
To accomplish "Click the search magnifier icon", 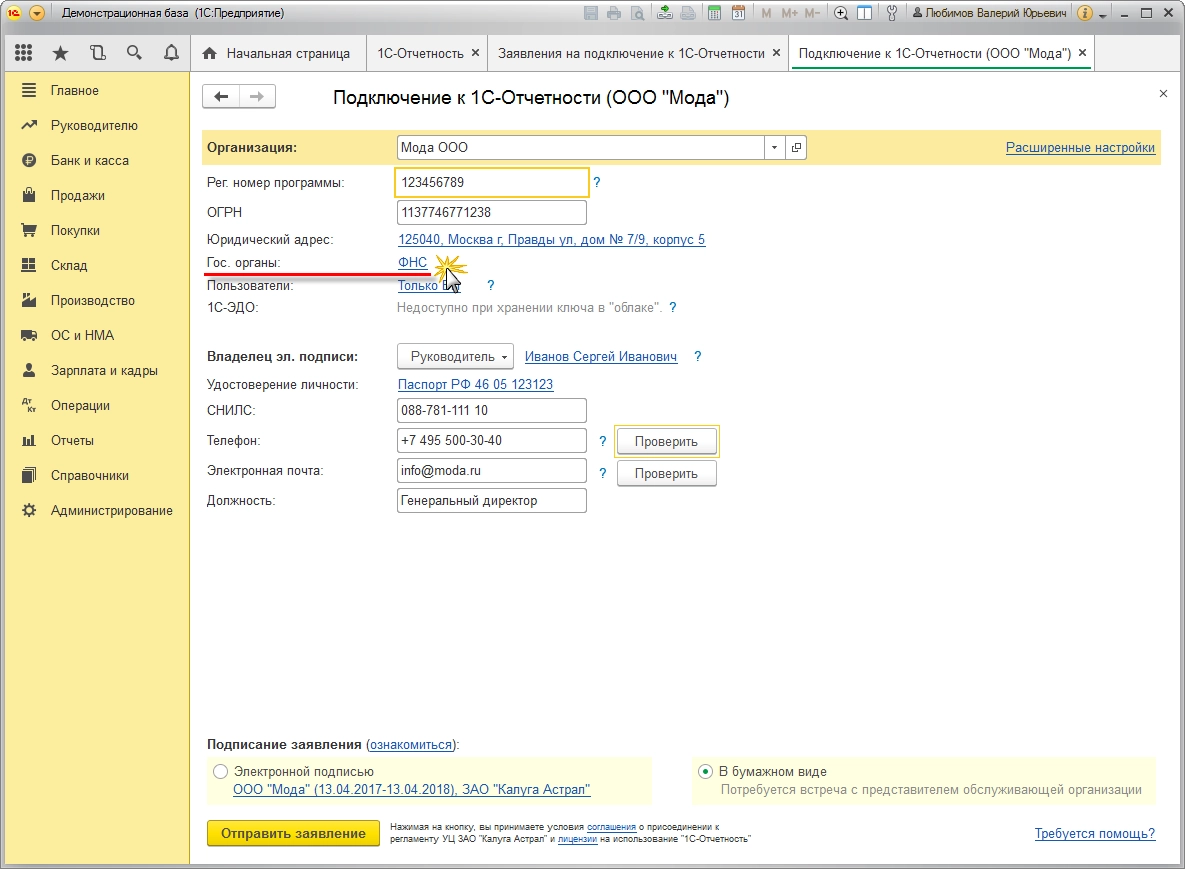I will (x=134, y=53).
